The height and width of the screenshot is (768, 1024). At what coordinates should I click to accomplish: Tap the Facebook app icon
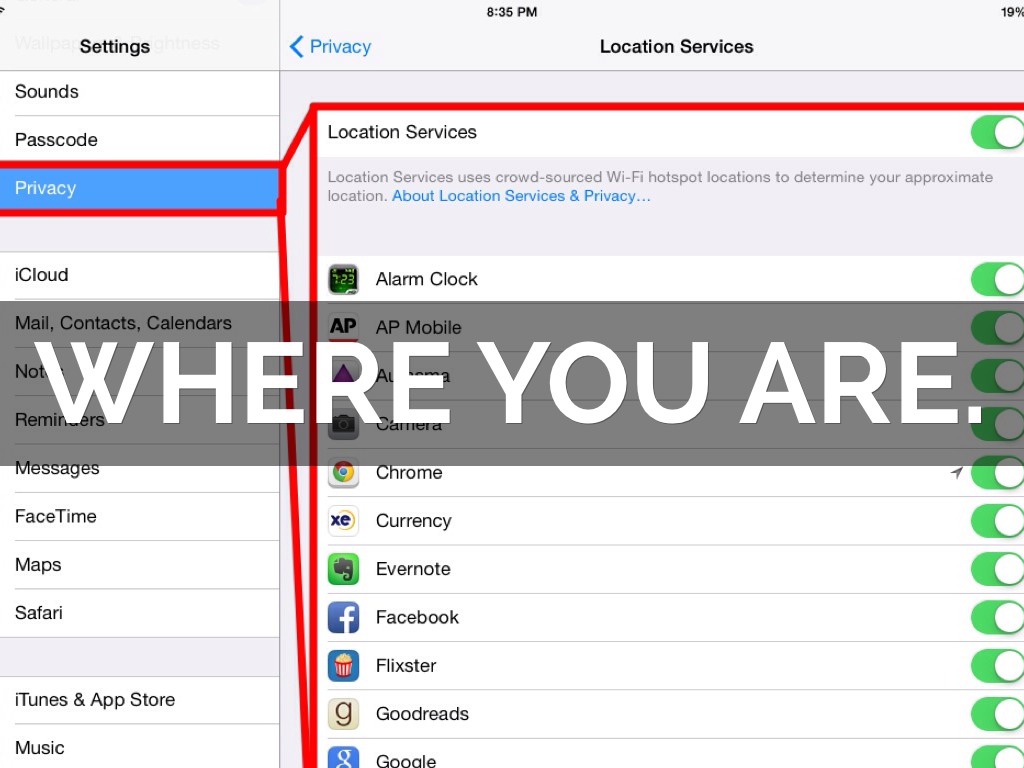(x=343, y=617)
